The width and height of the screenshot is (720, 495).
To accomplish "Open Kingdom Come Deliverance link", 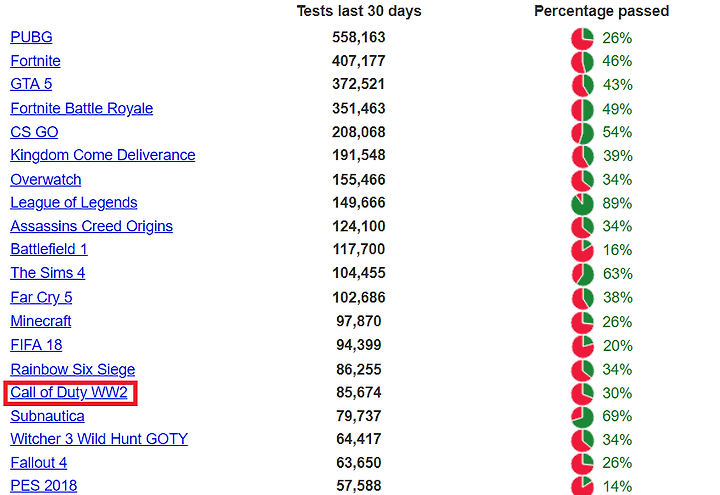I will click(x=103, y=155).
